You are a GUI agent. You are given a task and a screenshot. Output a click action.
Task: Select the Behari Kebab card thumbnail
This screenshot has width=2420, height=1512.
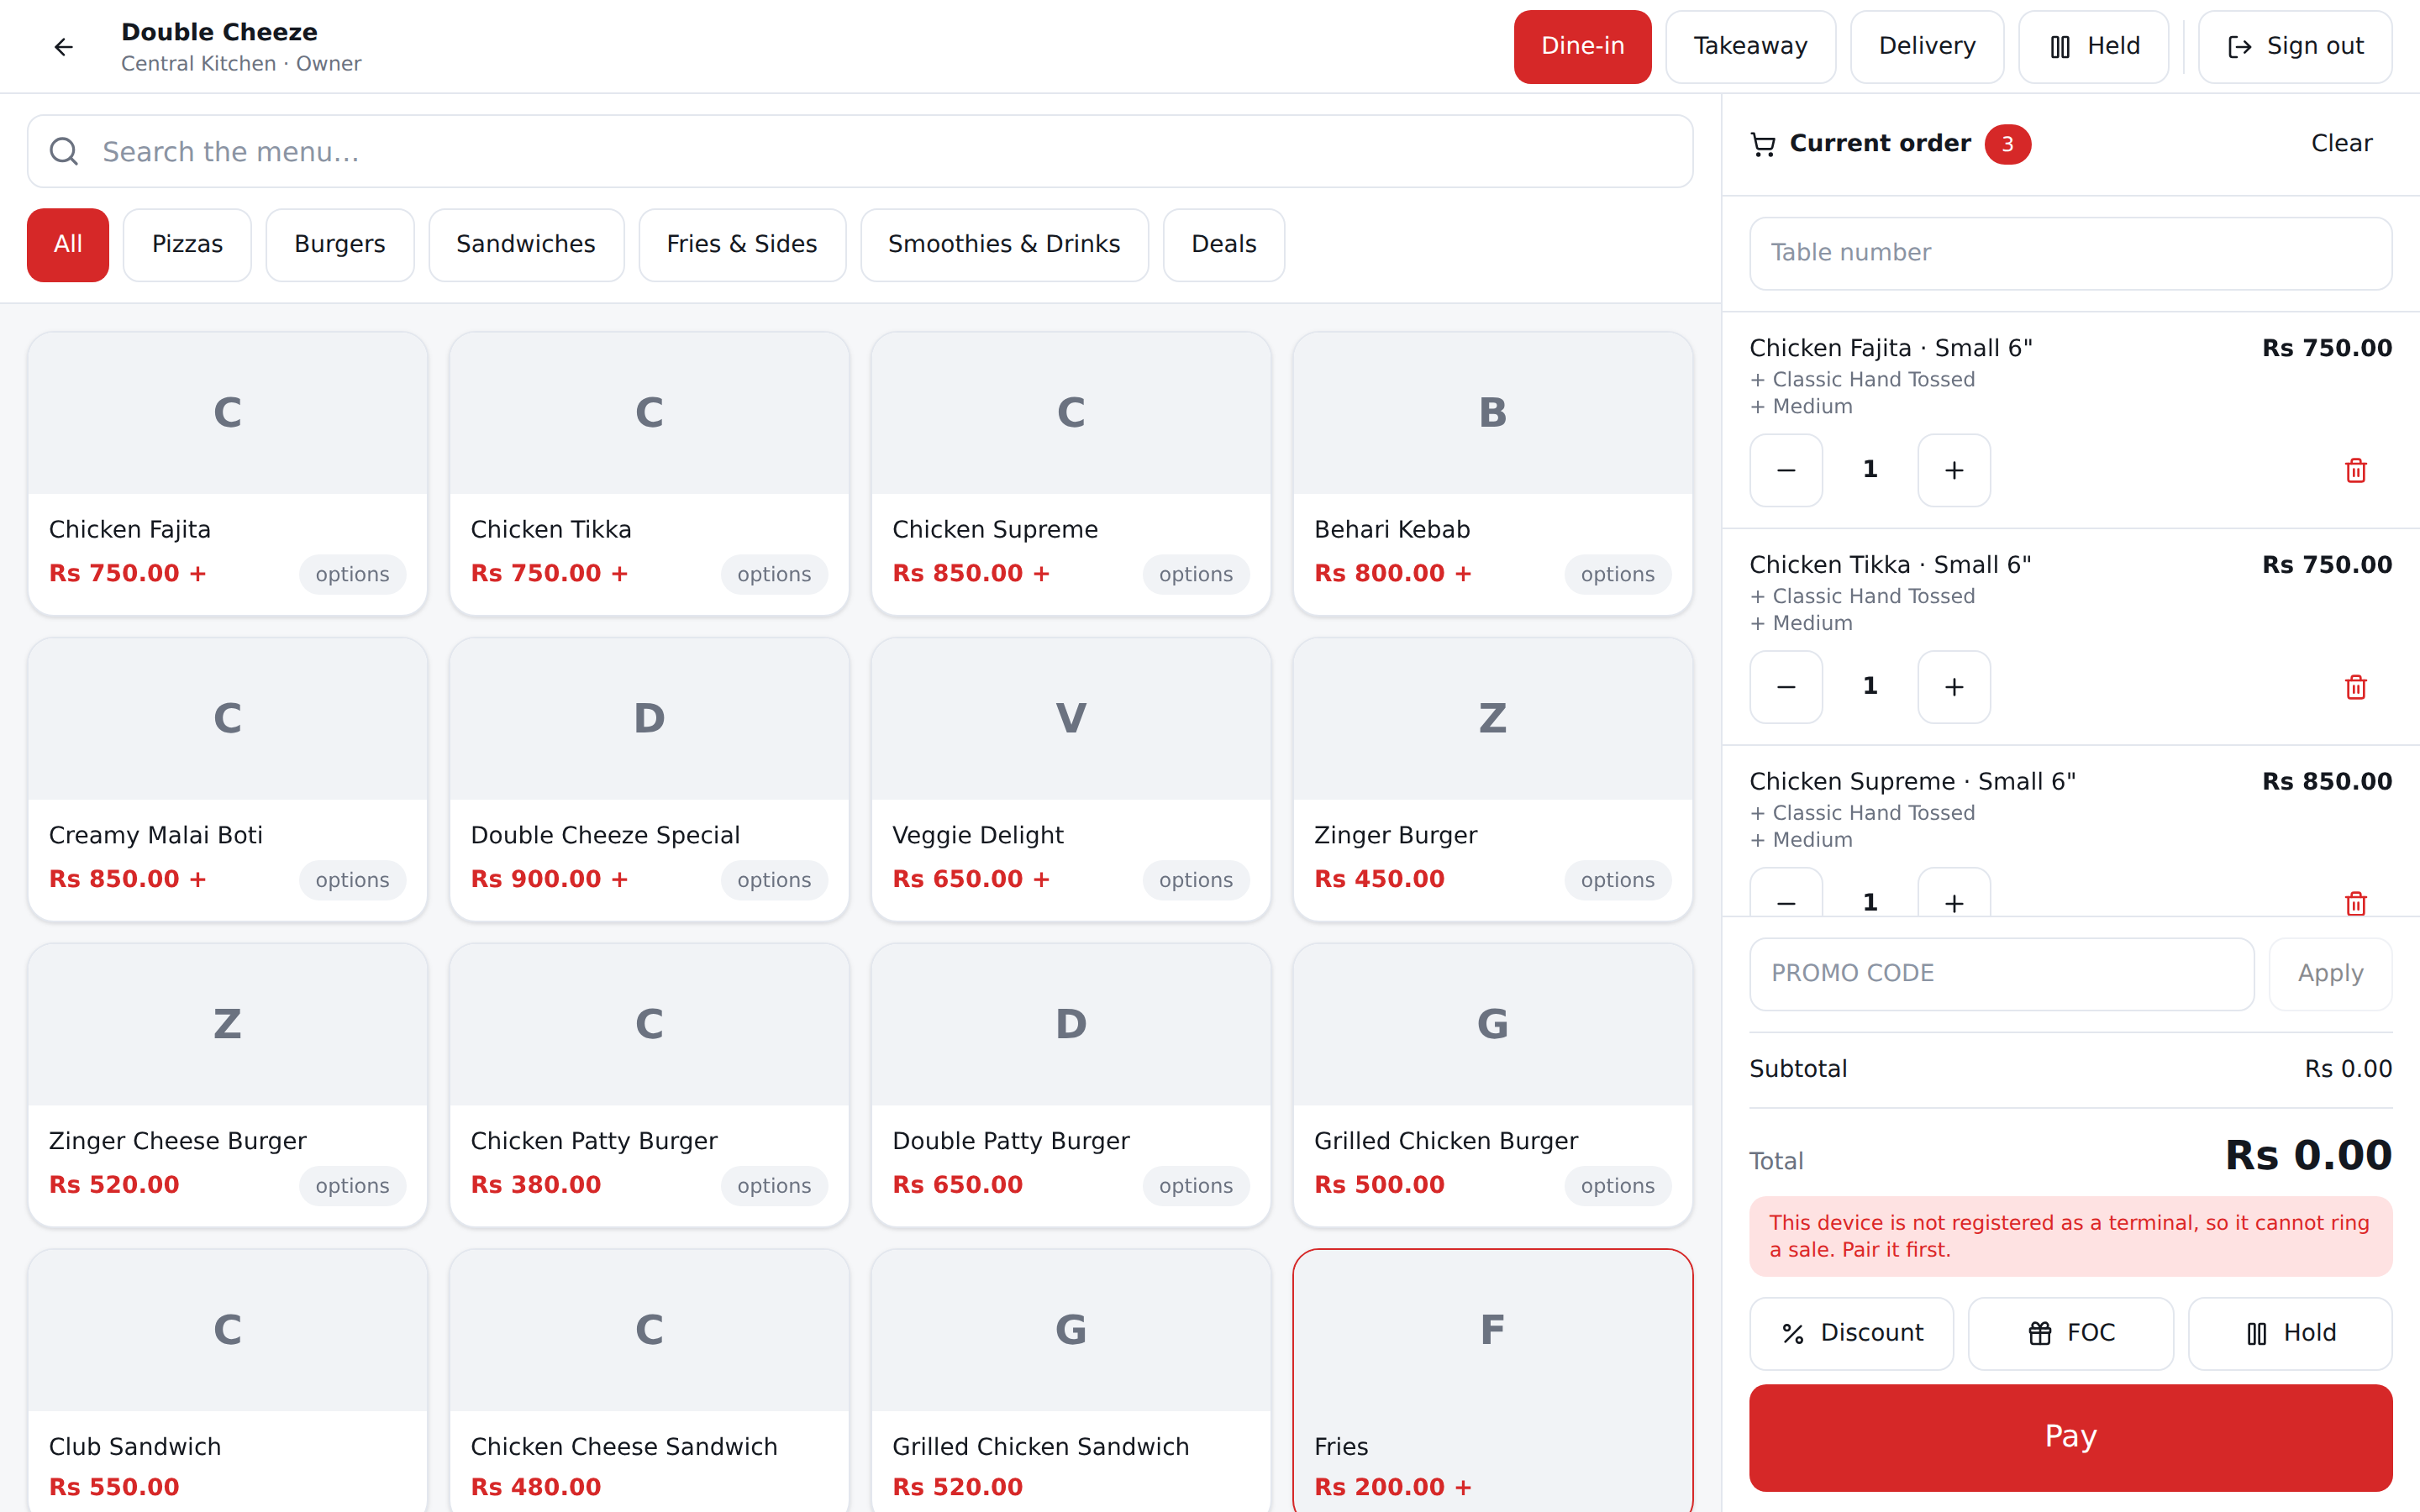[x=1492, y=413]
